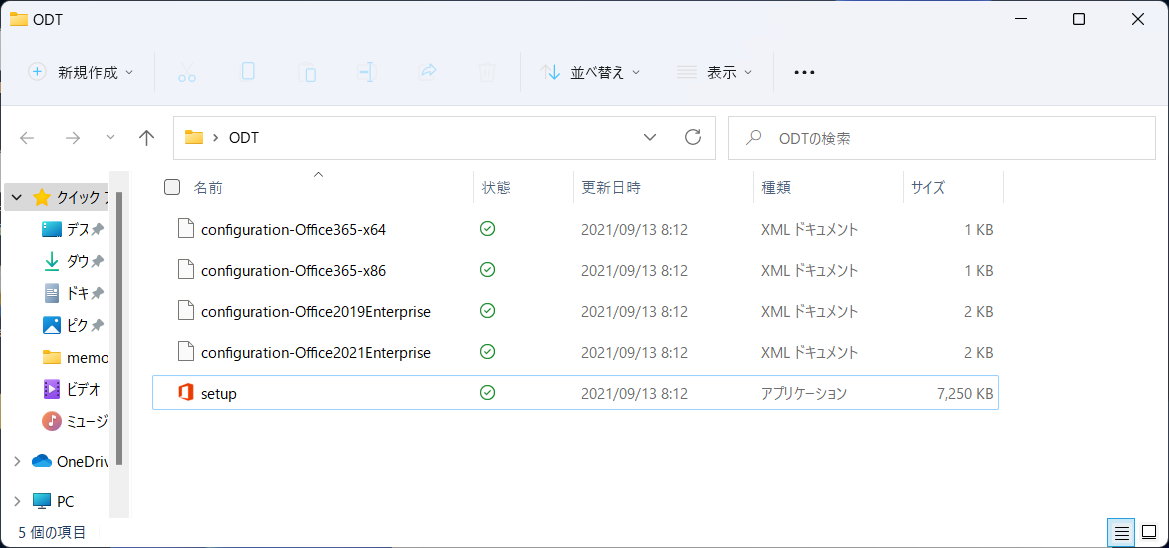Open the 表示 (View) dropdown
The height and width of the screenshot is (548, 1169).
tap(714, 72)
